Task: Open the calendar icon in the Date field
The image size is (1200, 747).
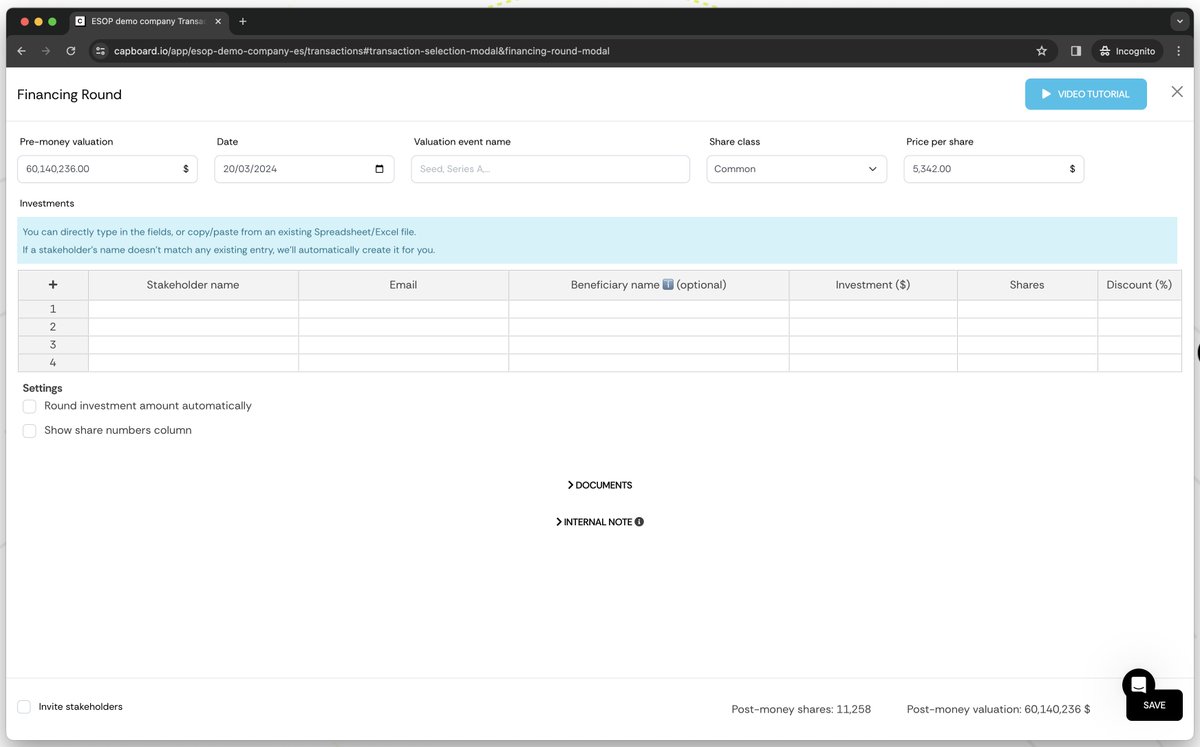Action: tap(378, 168)
